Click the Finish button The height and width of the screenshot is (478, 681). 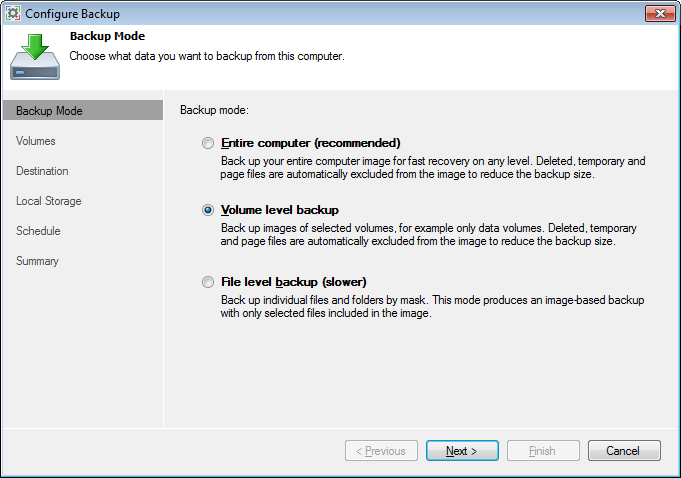point(543,451)
